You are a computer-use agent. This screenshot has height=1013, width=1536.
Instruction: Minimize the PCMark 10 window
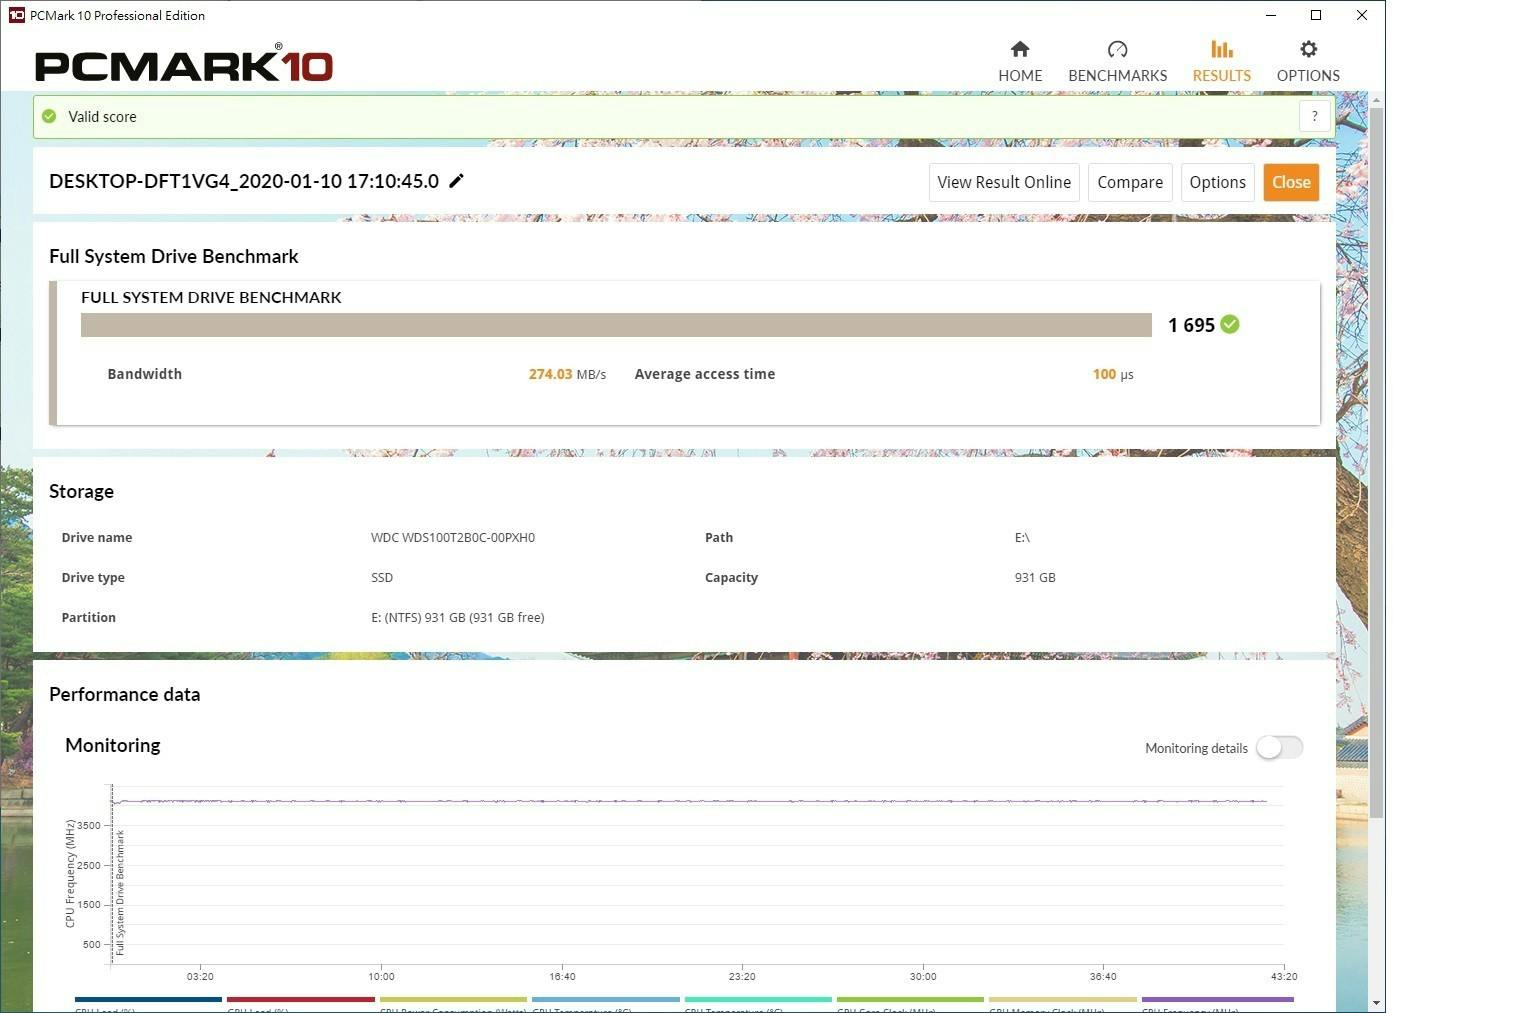(1271, 15)
